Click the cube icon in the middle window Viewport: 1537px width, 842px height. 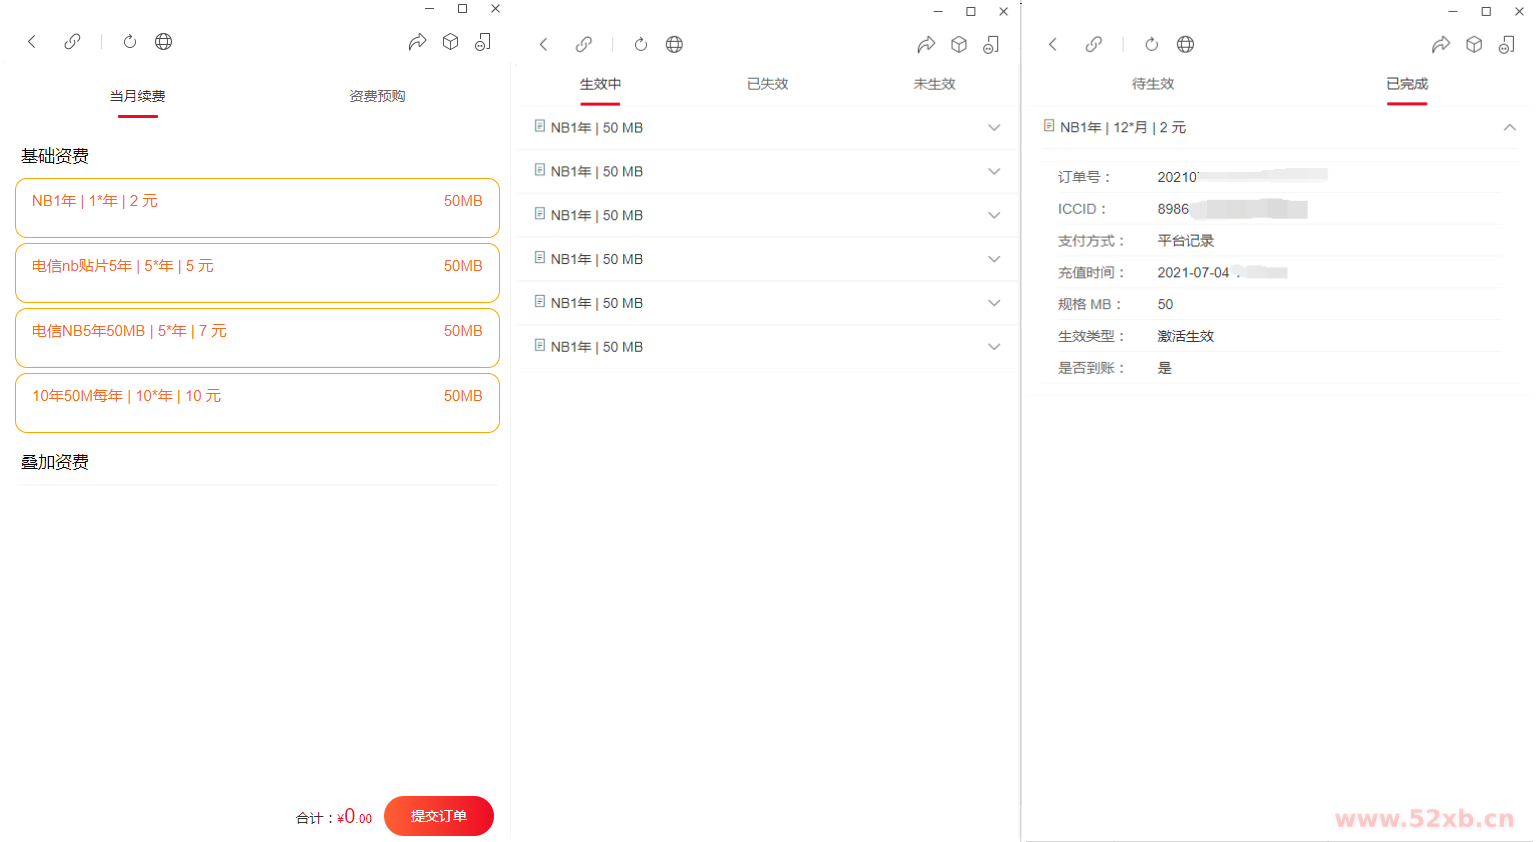(x=959, y=44)
